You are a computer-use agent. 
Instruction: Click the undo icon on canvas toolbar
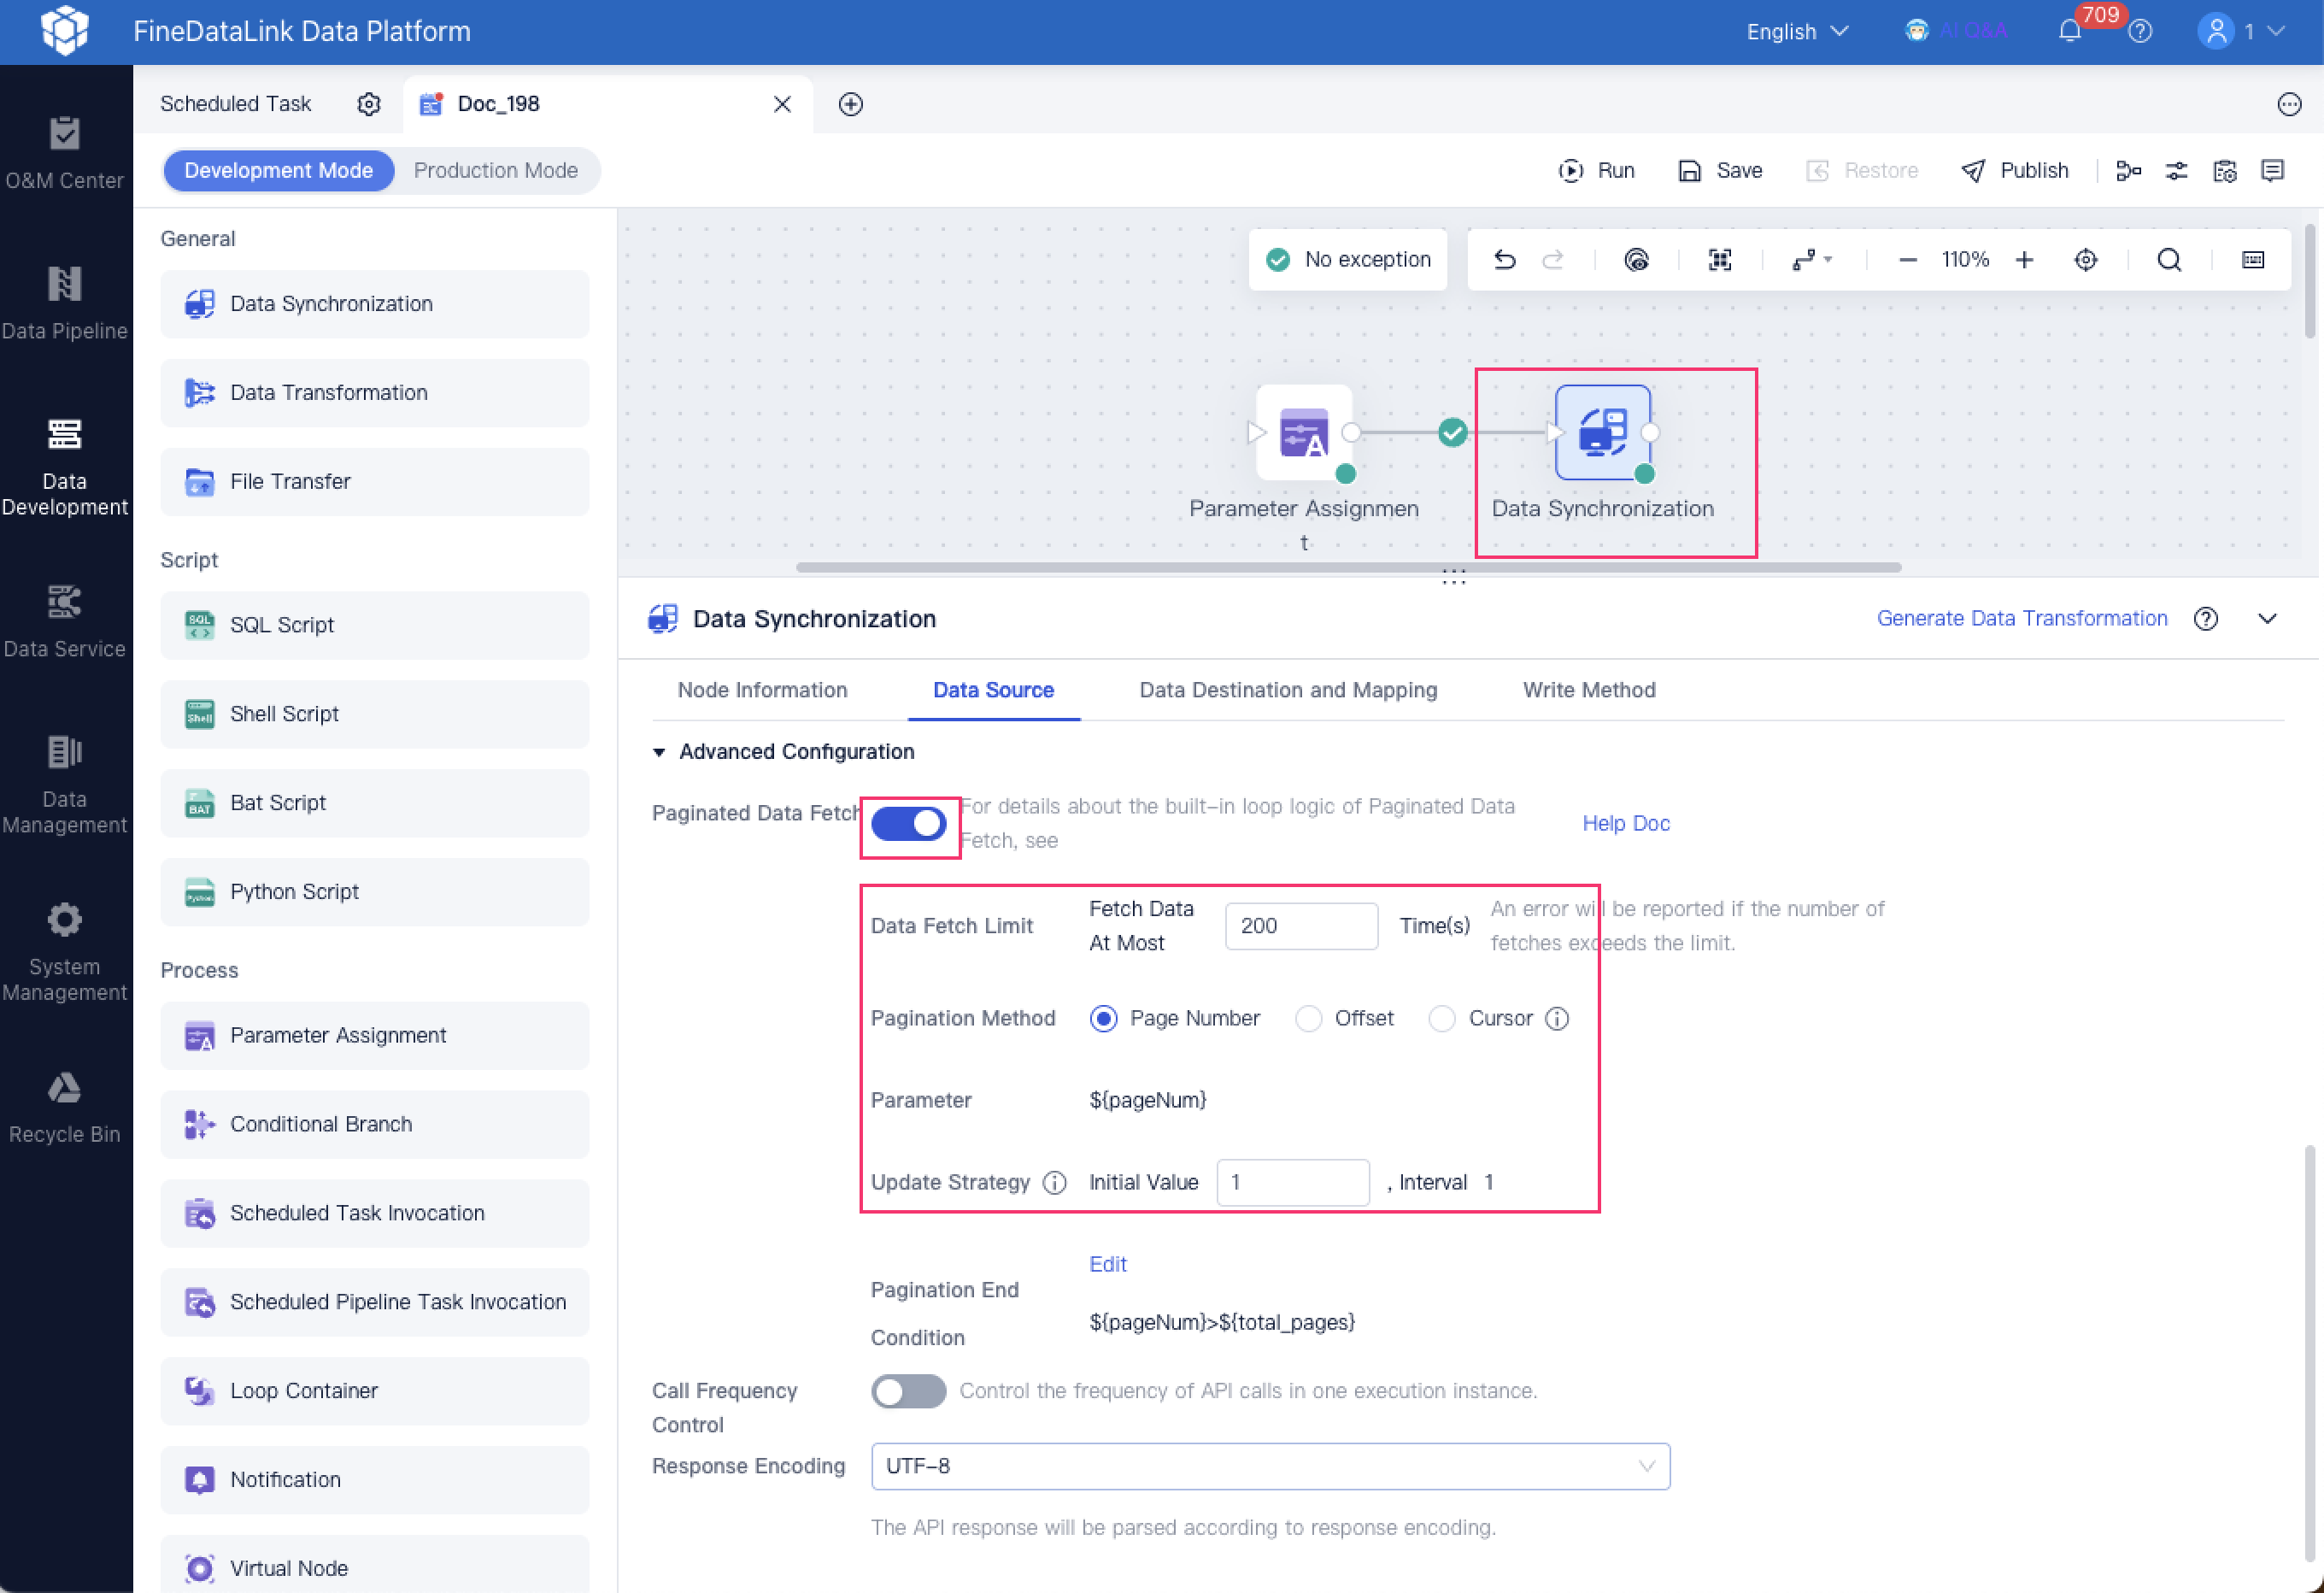click(1505, 260)
